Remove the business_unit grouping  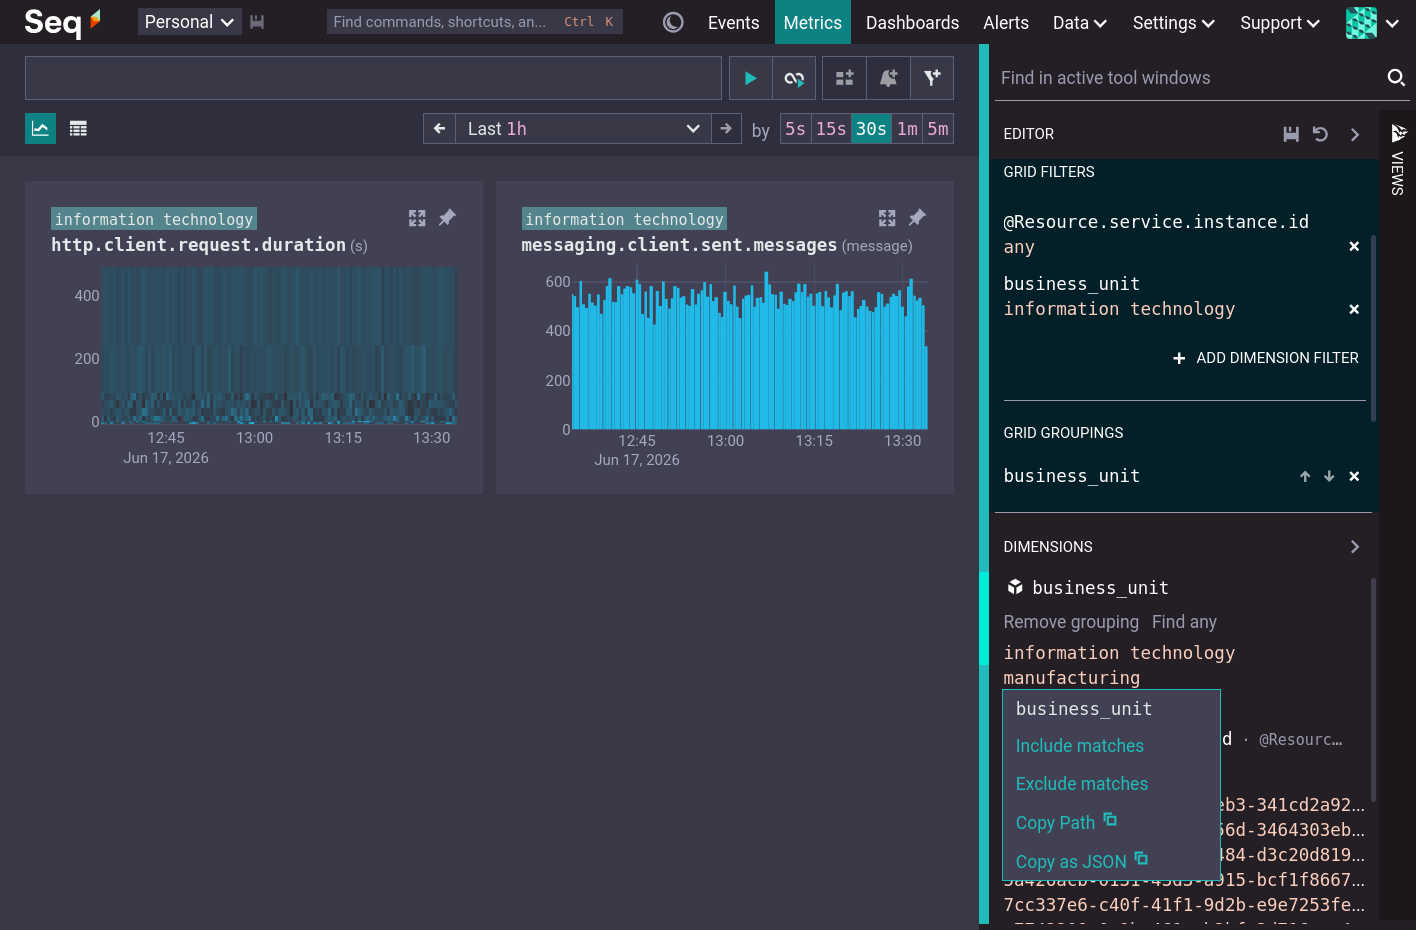point(1354,476)
